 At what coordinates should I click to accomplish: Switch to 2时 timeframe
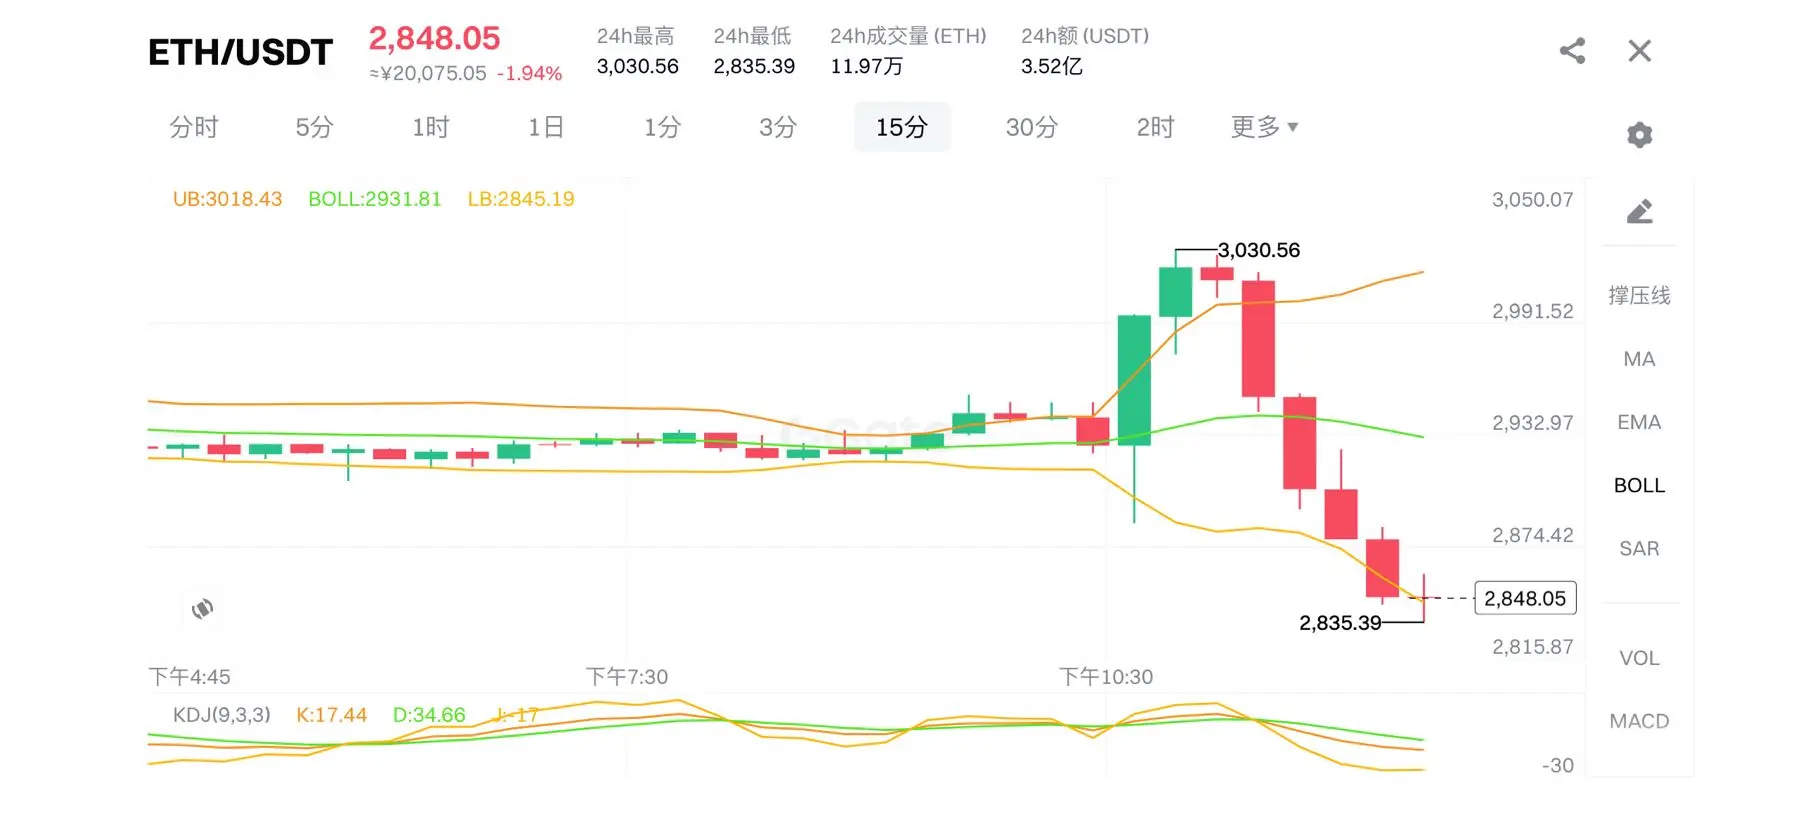point(1155,127)
